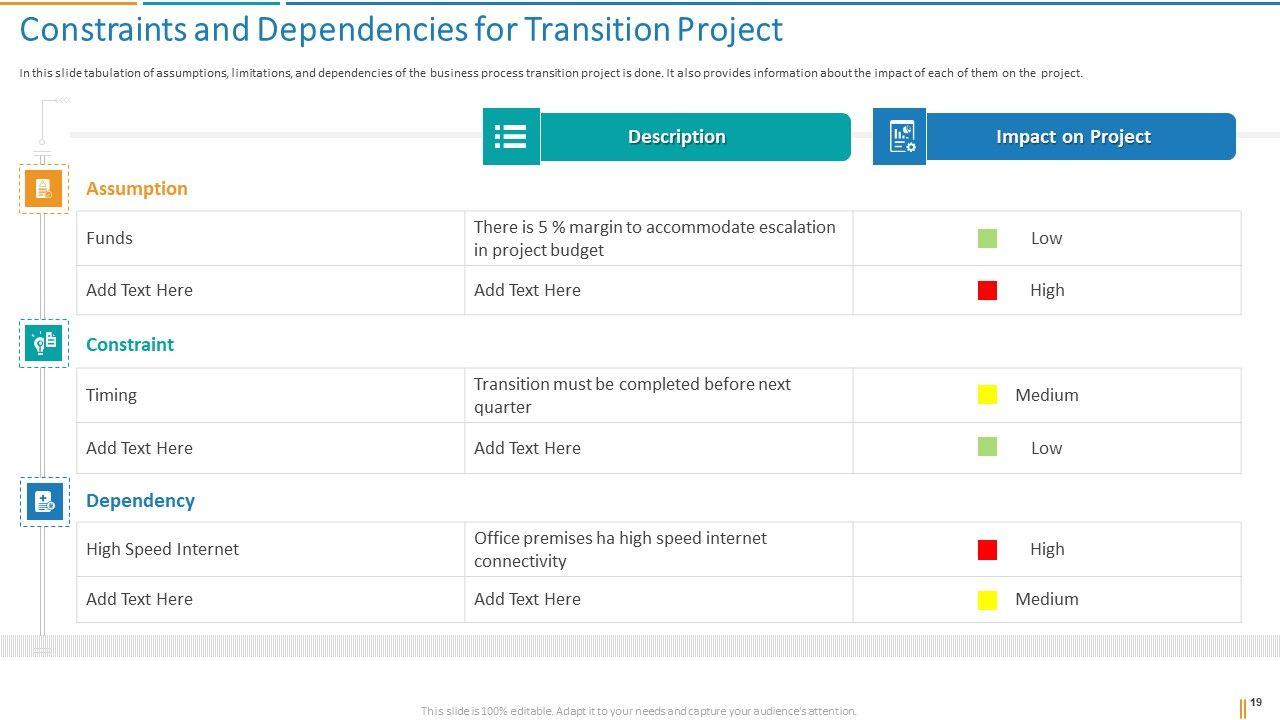Click the list icon beside Description
This screenshot has height=720, width=1280.
pos(510,137)
